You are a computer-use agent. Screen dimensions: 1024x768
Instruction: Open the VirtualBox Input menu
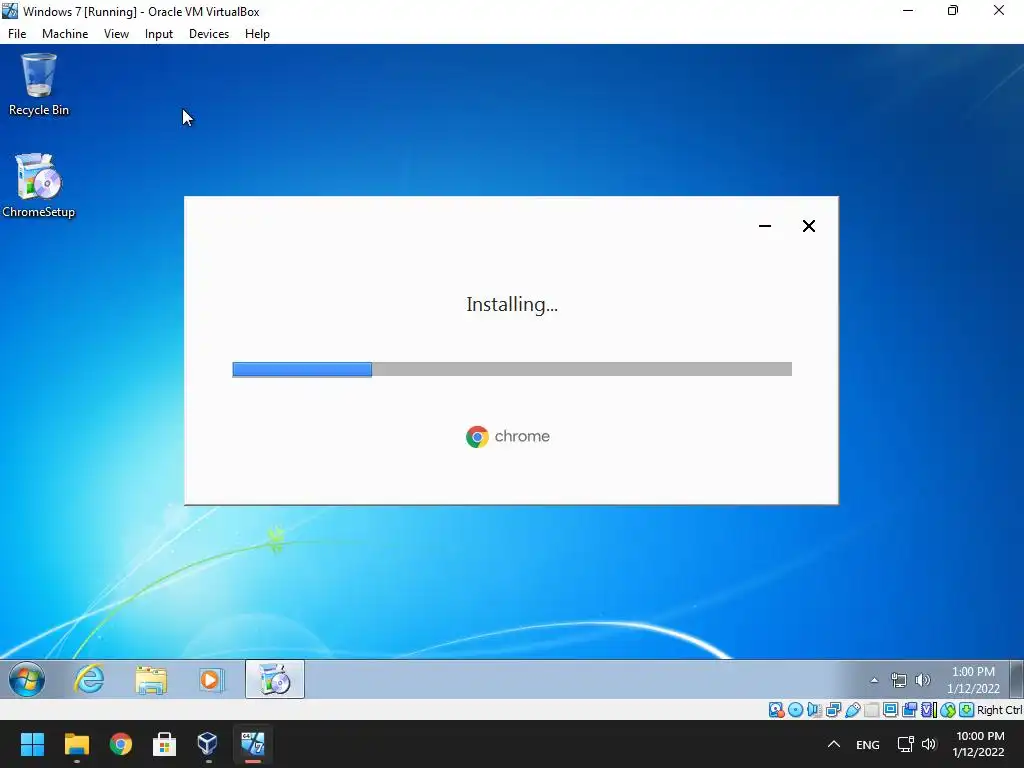[x=159, y=34]
